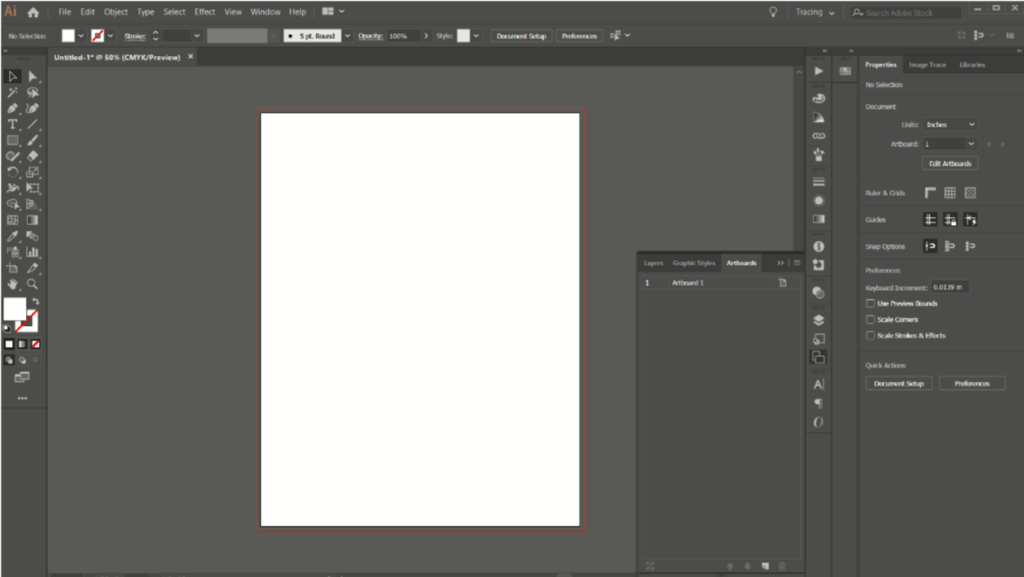The image size is (1024, 577).
Task: Select the Pen tool
Action: 13,108
